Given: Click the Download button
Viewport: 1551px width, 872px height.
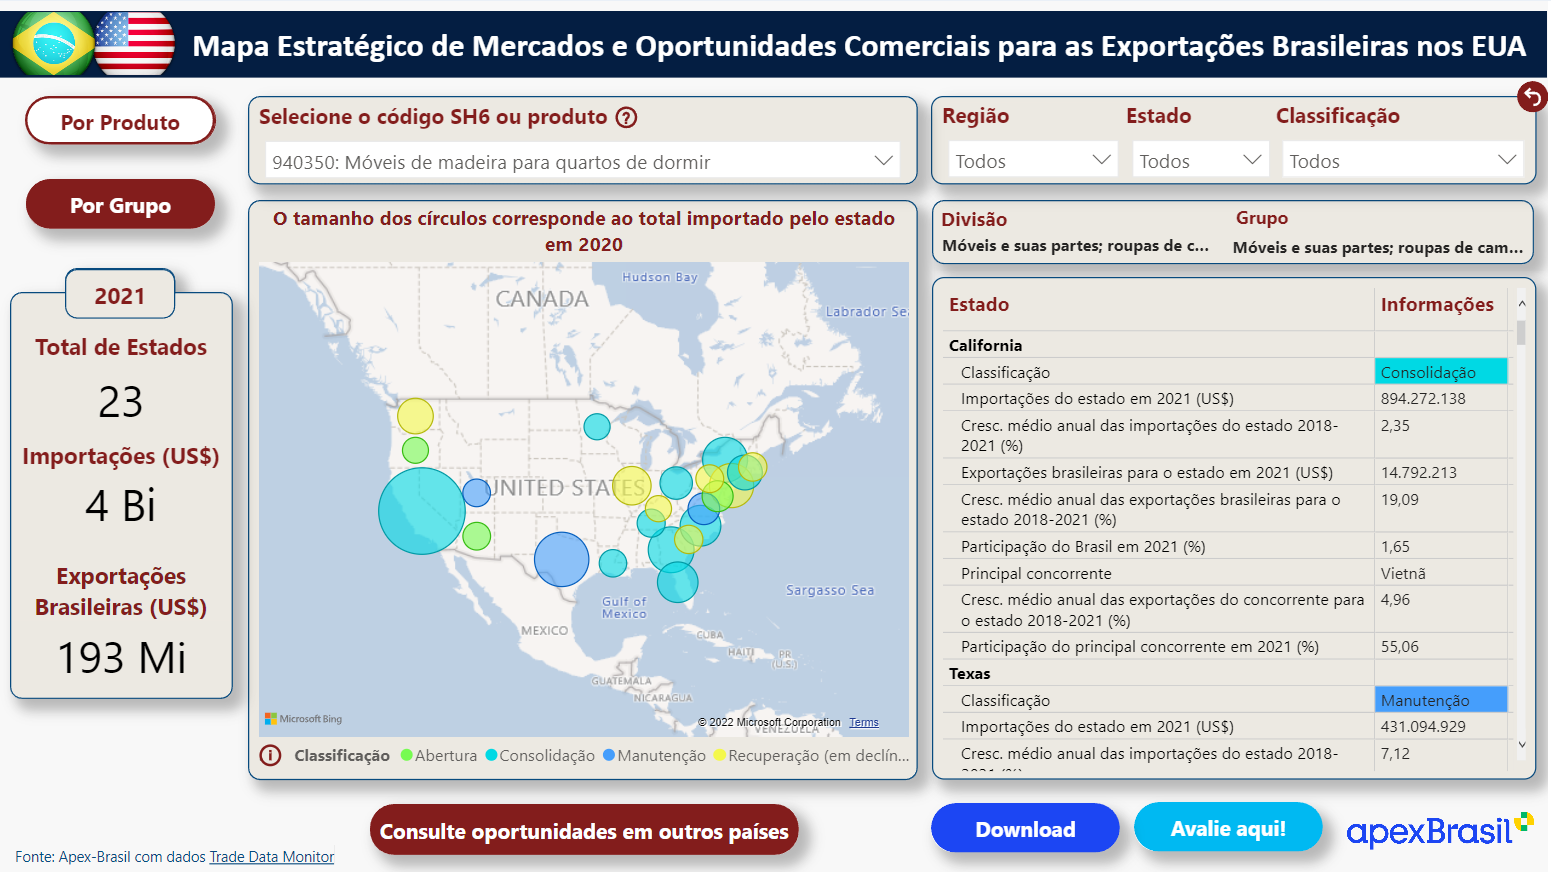Looking at the screenshot, I should (1025, 829).
